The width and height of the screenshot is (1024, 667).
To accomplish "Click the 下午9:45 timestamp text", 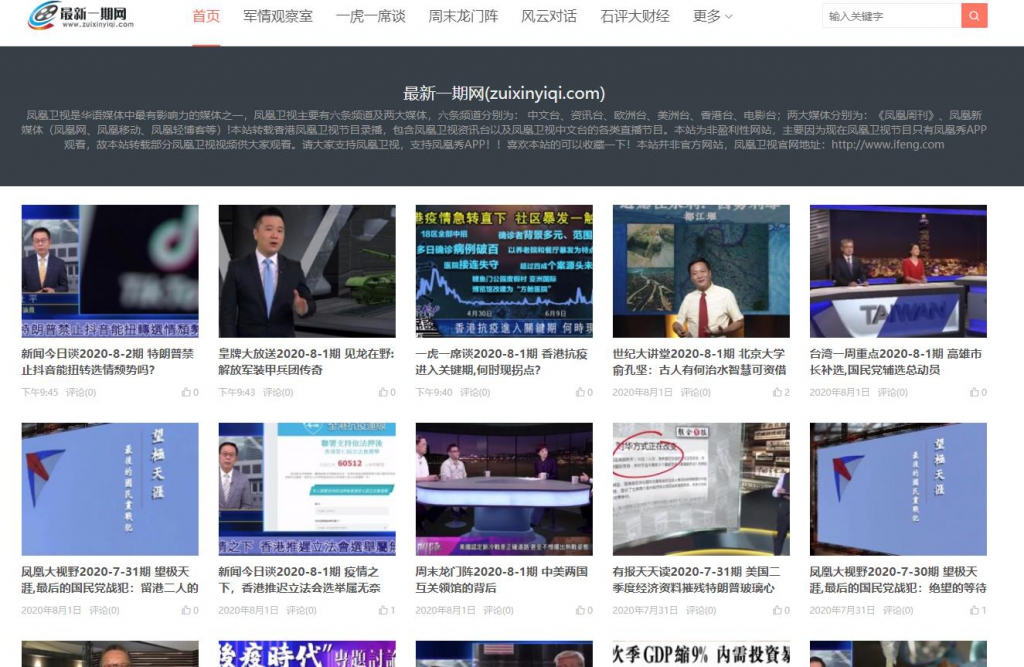I will point(40,393).
